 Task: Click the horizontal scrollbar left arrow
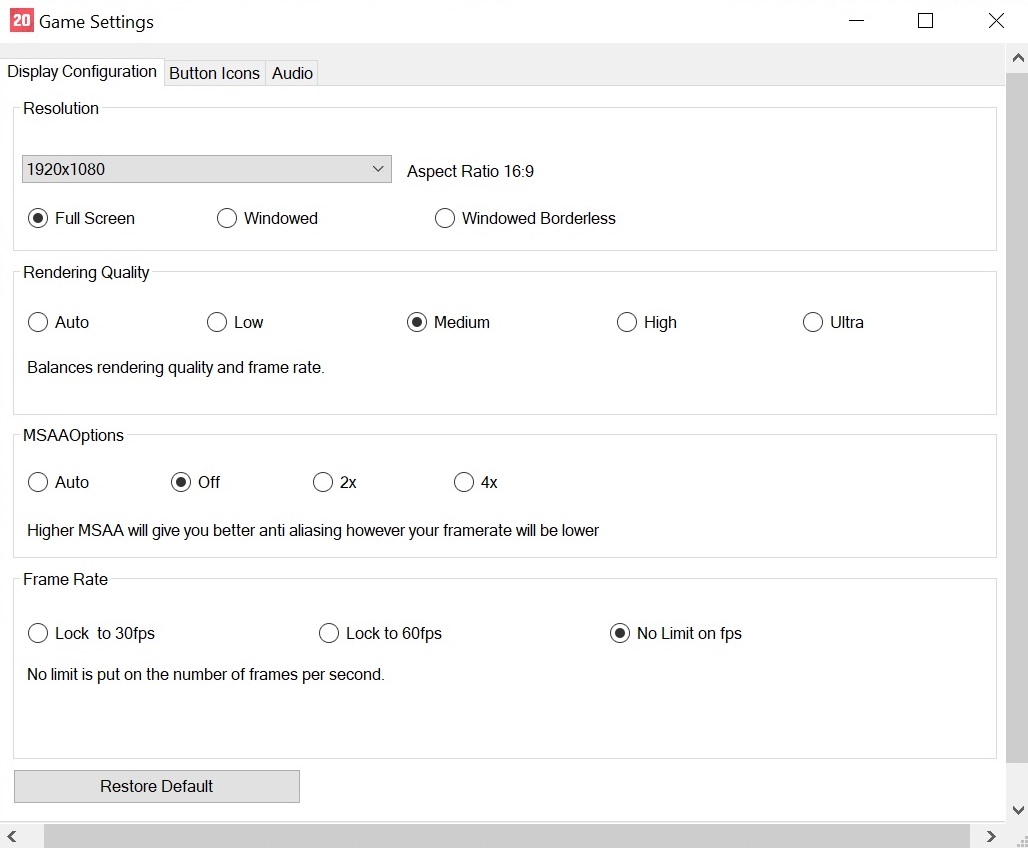tap(12, 836)
